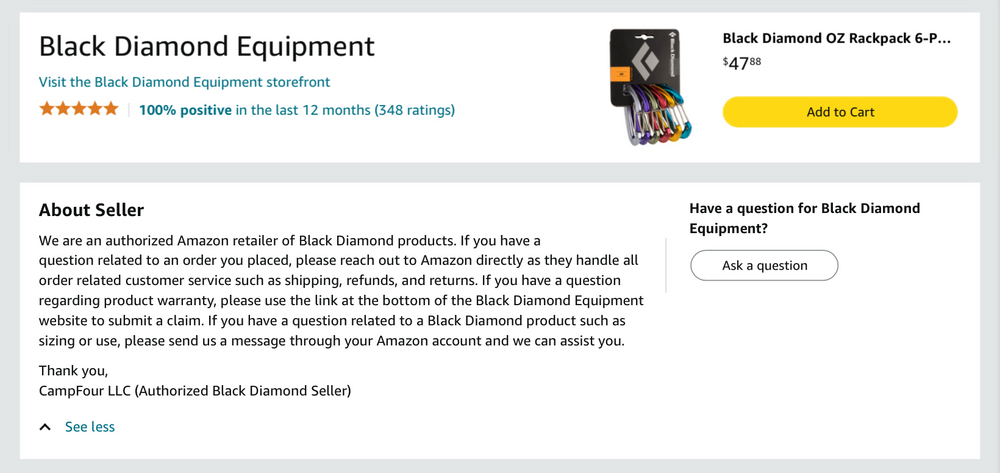
Task: Click the Have a question for Black Diamond heading
Action: point(805,218)
